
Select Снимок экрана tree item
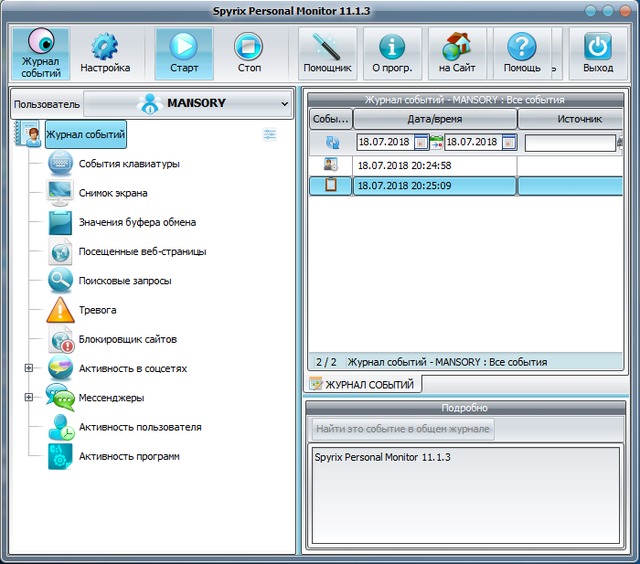(113, 193)
